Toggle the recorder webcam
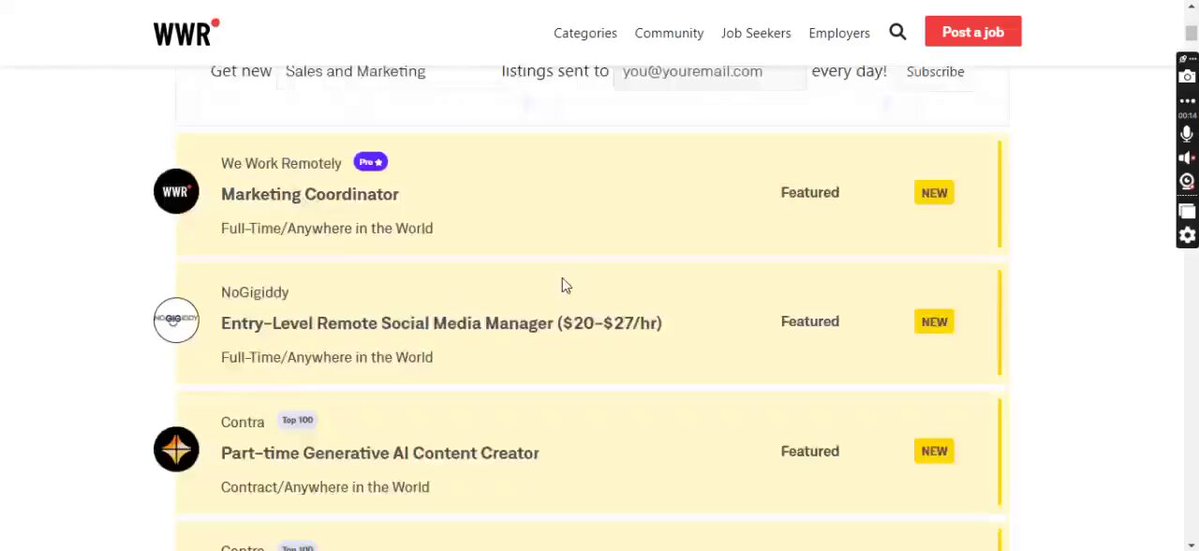This screenshot has width=1199, height=551. click(1187, 182)
